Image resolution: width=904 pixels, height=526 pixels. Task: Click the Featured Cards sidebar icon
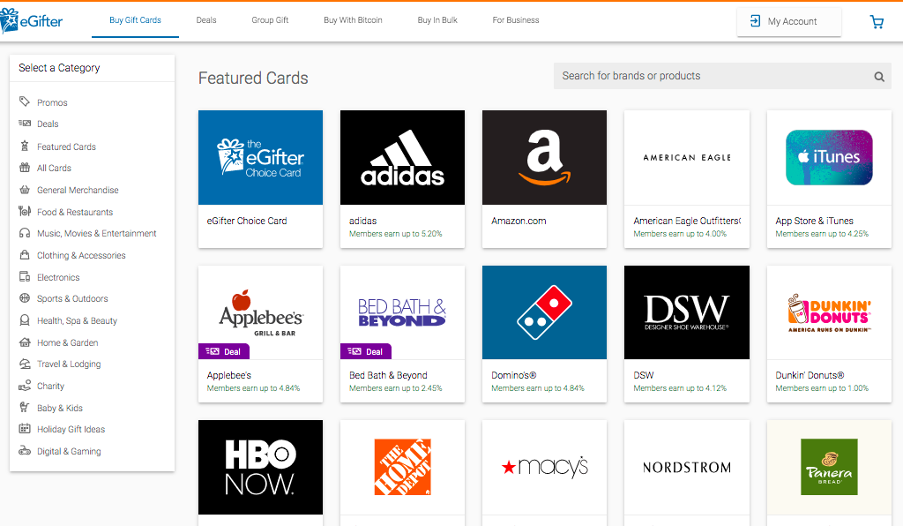point(24,146)
